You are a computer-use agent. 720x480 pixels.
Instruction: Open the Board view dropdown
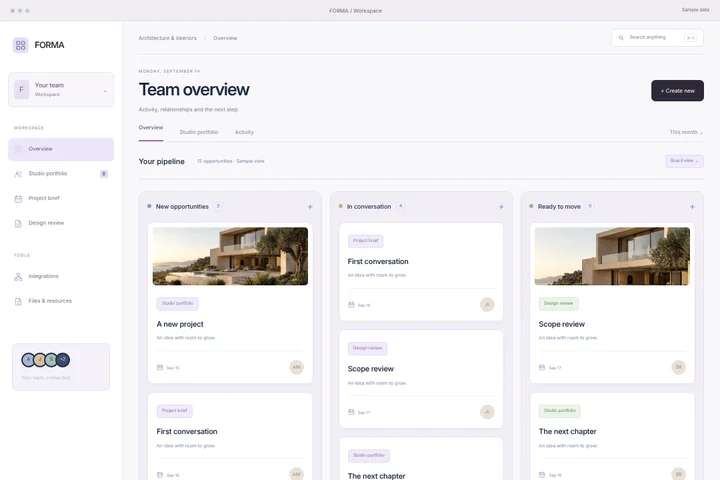click(x=684, y=161)
